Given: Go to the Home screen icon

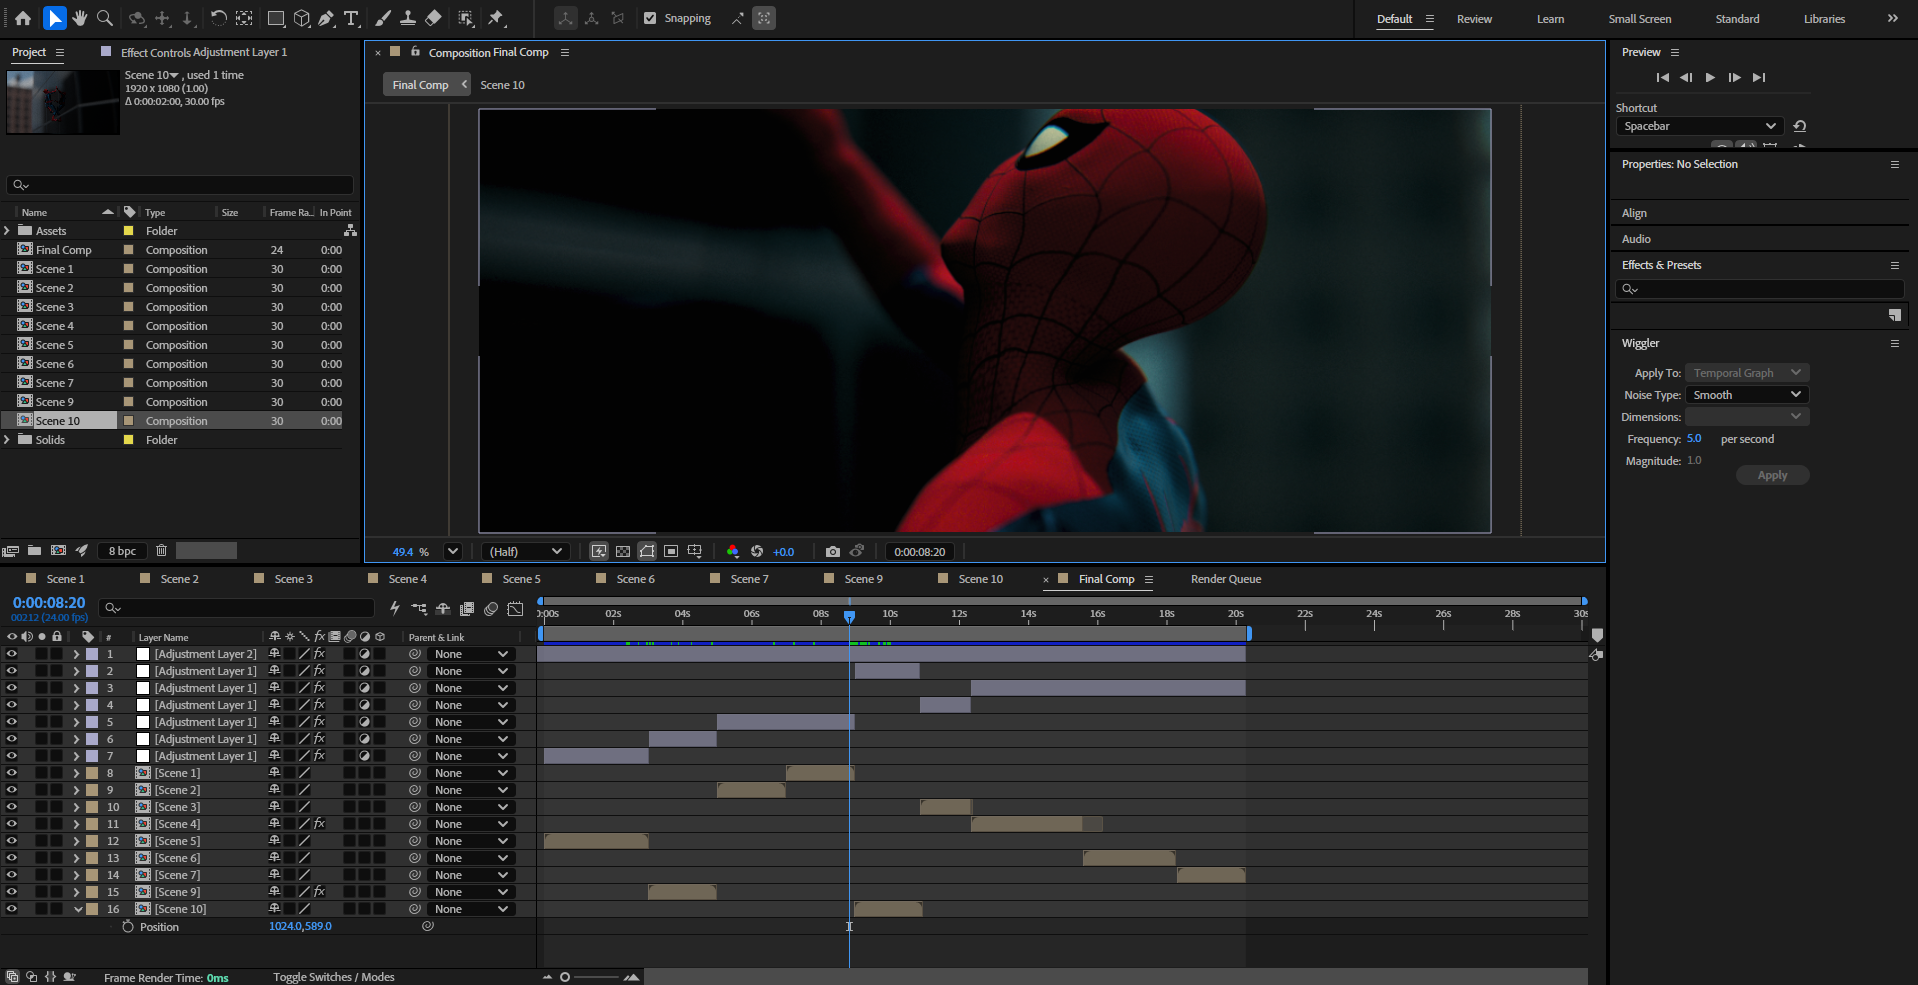Looking at the screenshot, I should 23,18.
